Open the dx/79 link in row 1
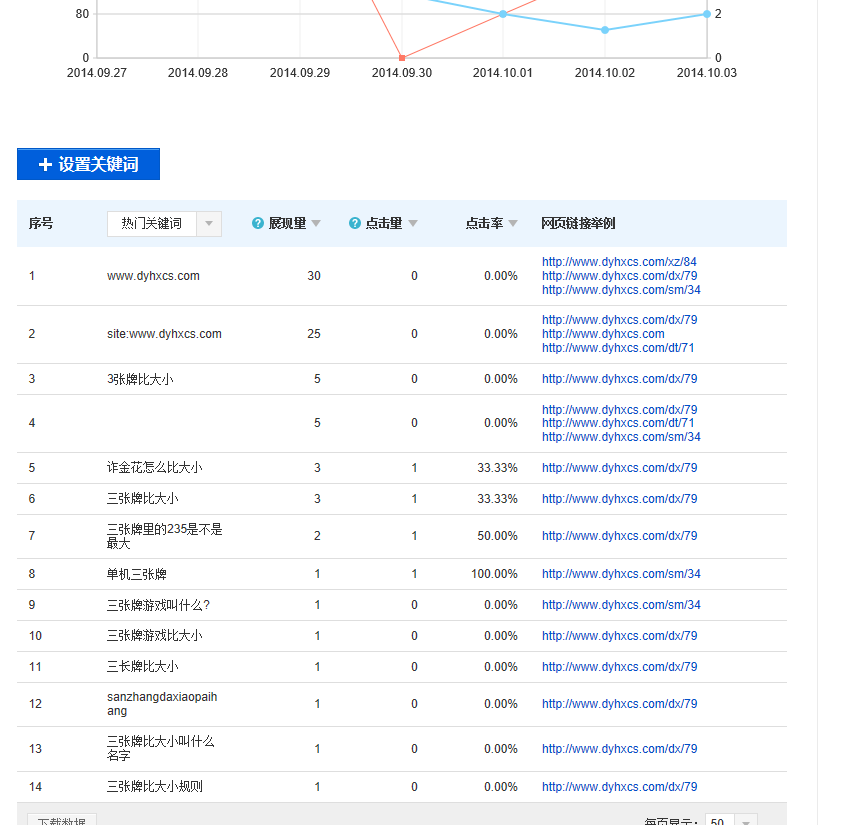Image resolution: width=859 pixels, height=825 pixels. [x=620, y=276]
